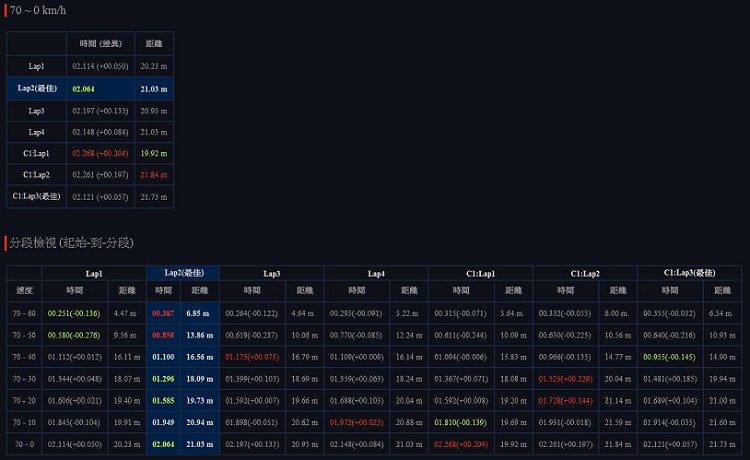
Task: Click the green 00.251(-00.136) time cell
Action: point(74,313)
